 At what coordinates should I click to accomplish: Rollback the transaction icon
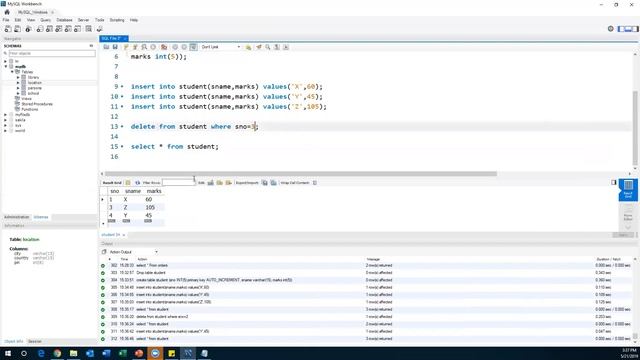tap(184, 47)
